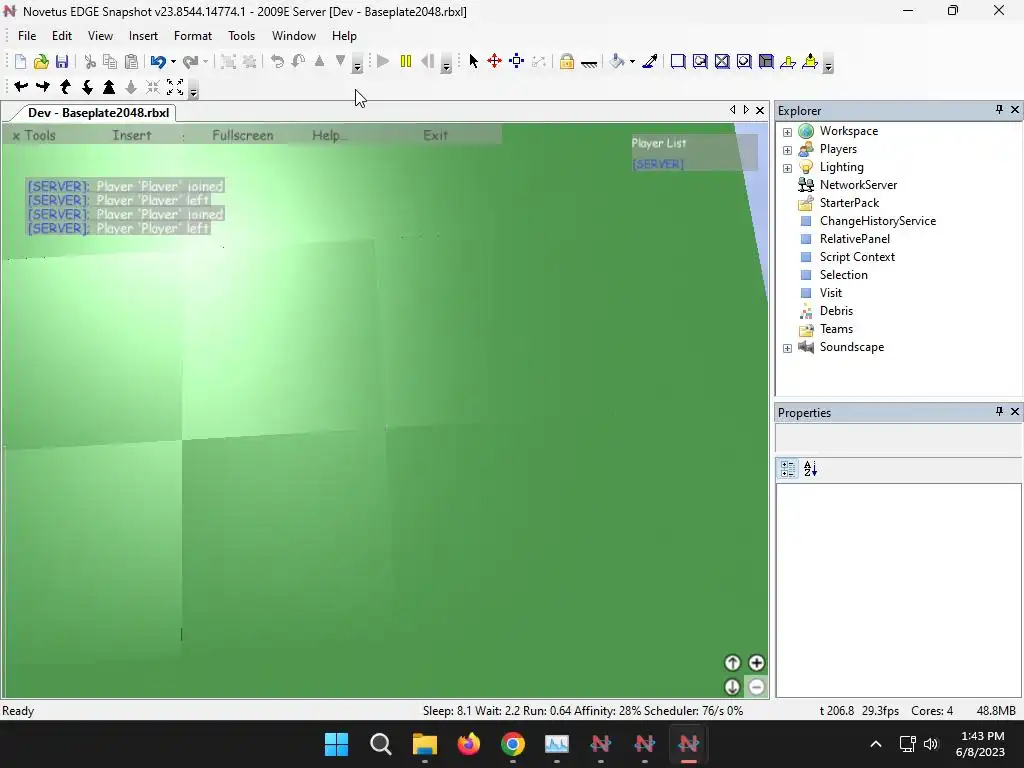Expand the Soundscape node
Viewport: 1024px width, 768px height.
pyautogui.click(x=788, y=348)
